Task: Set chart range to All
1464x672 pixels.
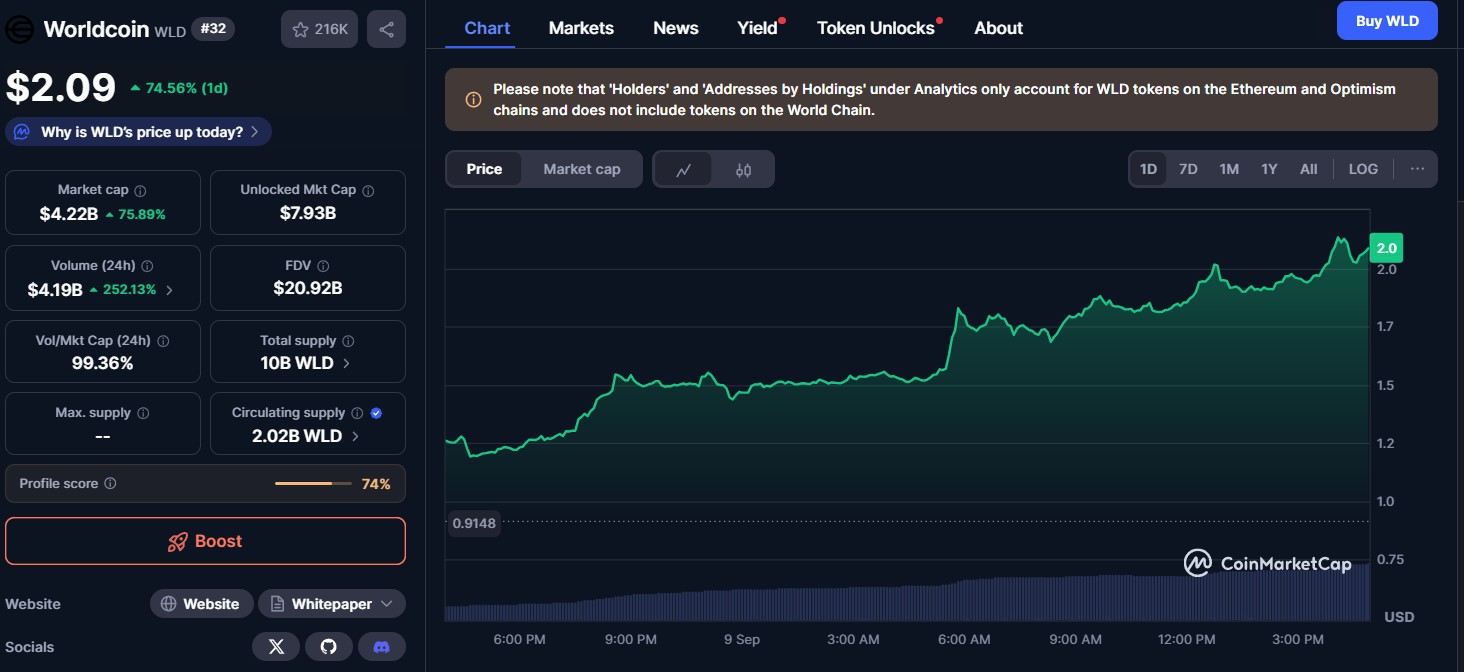Action: tap(1308, 169)
